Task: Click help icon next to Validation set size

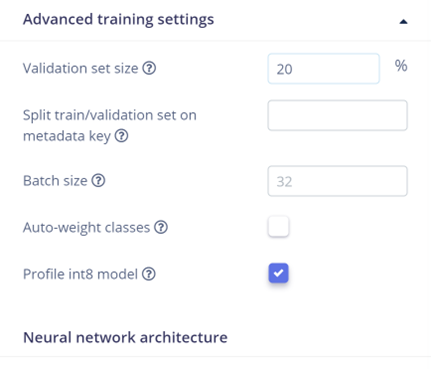Action: coord(149,68)
